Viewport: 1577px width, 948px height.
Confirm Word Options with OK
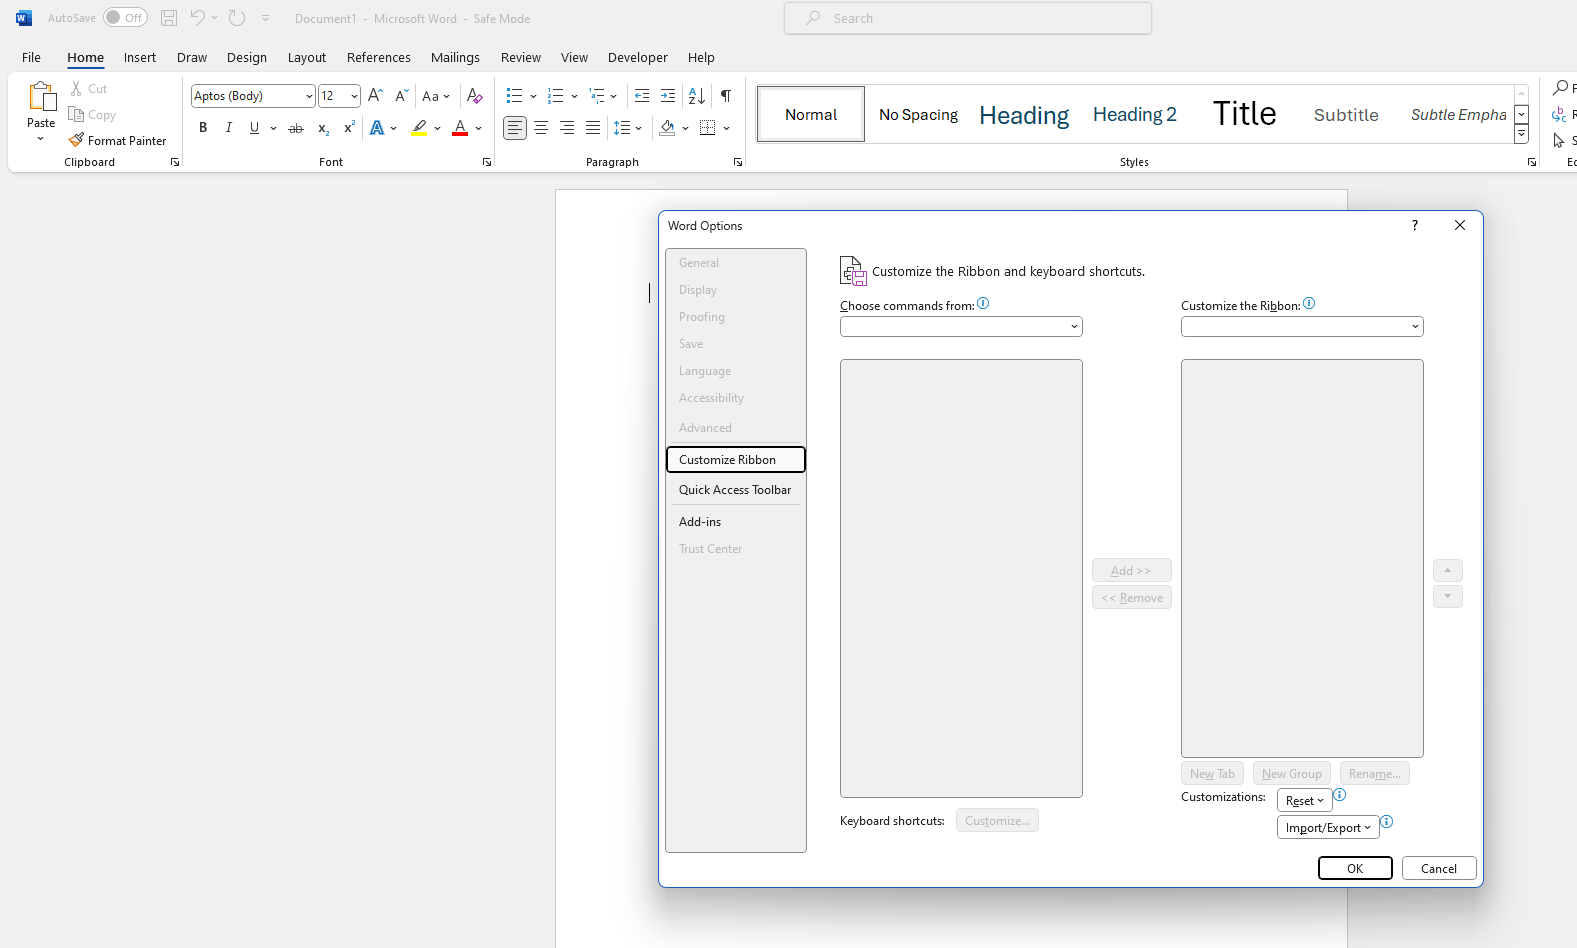(1355, 869)
